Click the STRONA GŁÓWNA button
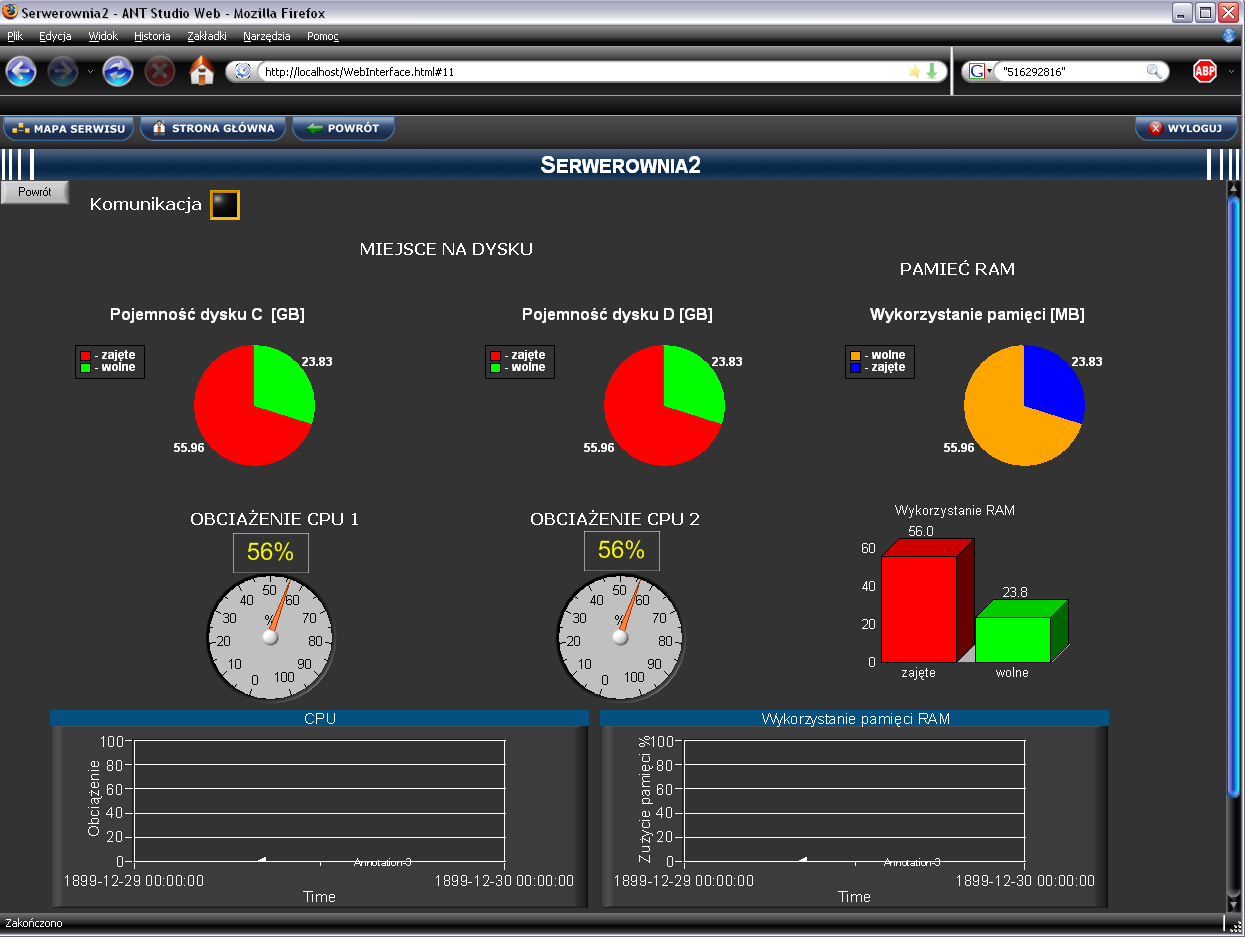This screenshot has width=1245, height=937. point(213,128)
